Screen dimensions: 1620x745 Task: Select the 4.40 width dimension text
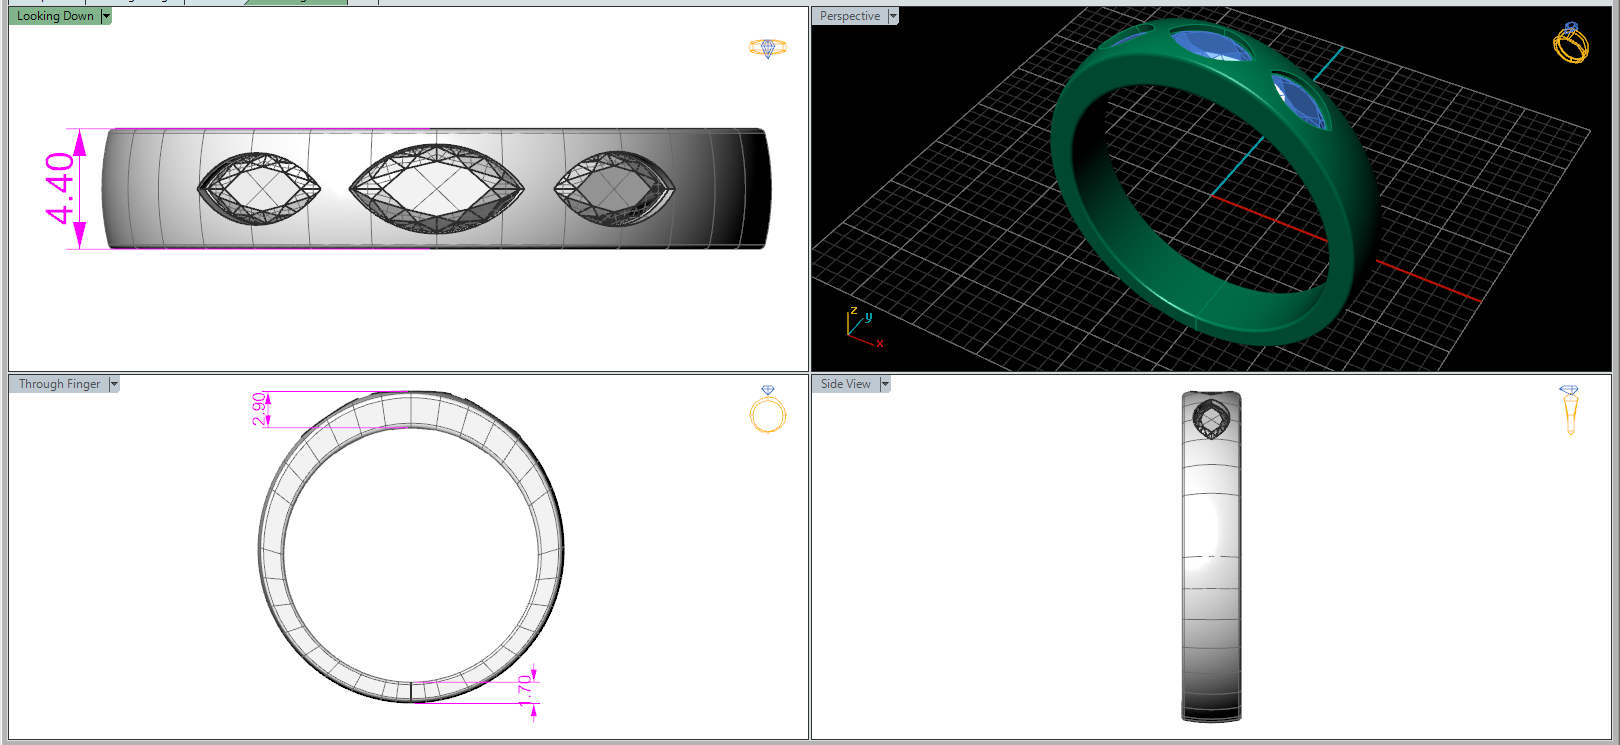(60, 188)
